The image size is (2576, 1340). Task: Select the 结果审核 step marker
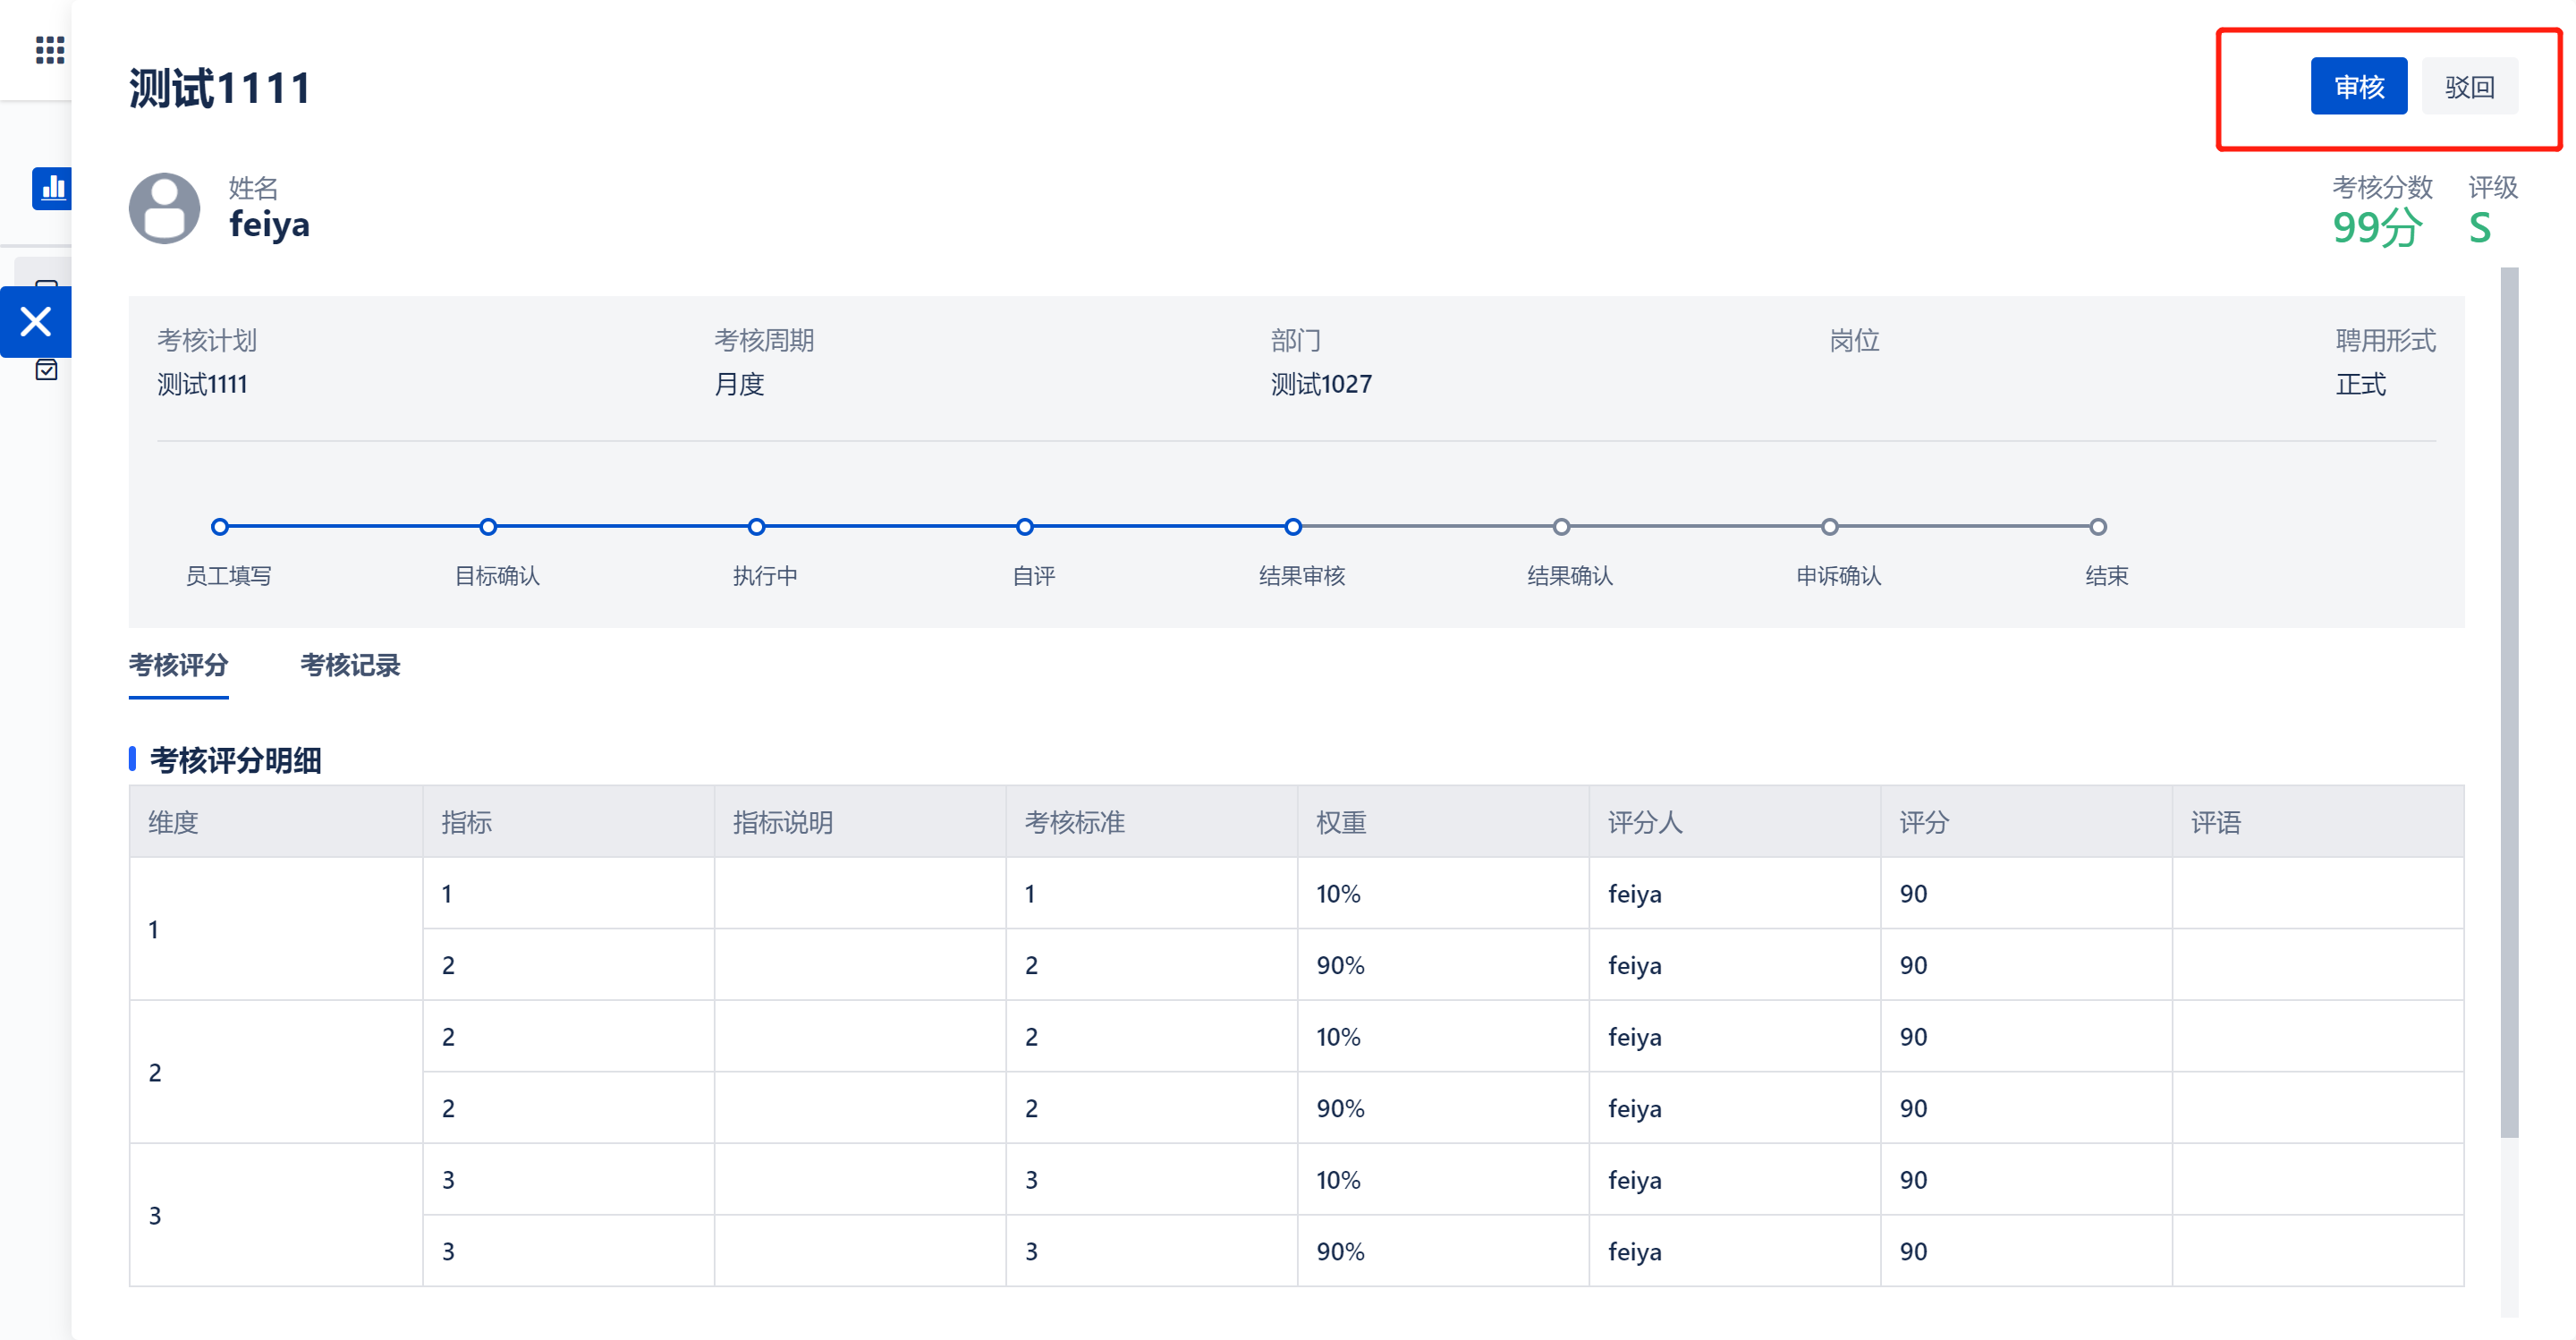point(1293,527)
